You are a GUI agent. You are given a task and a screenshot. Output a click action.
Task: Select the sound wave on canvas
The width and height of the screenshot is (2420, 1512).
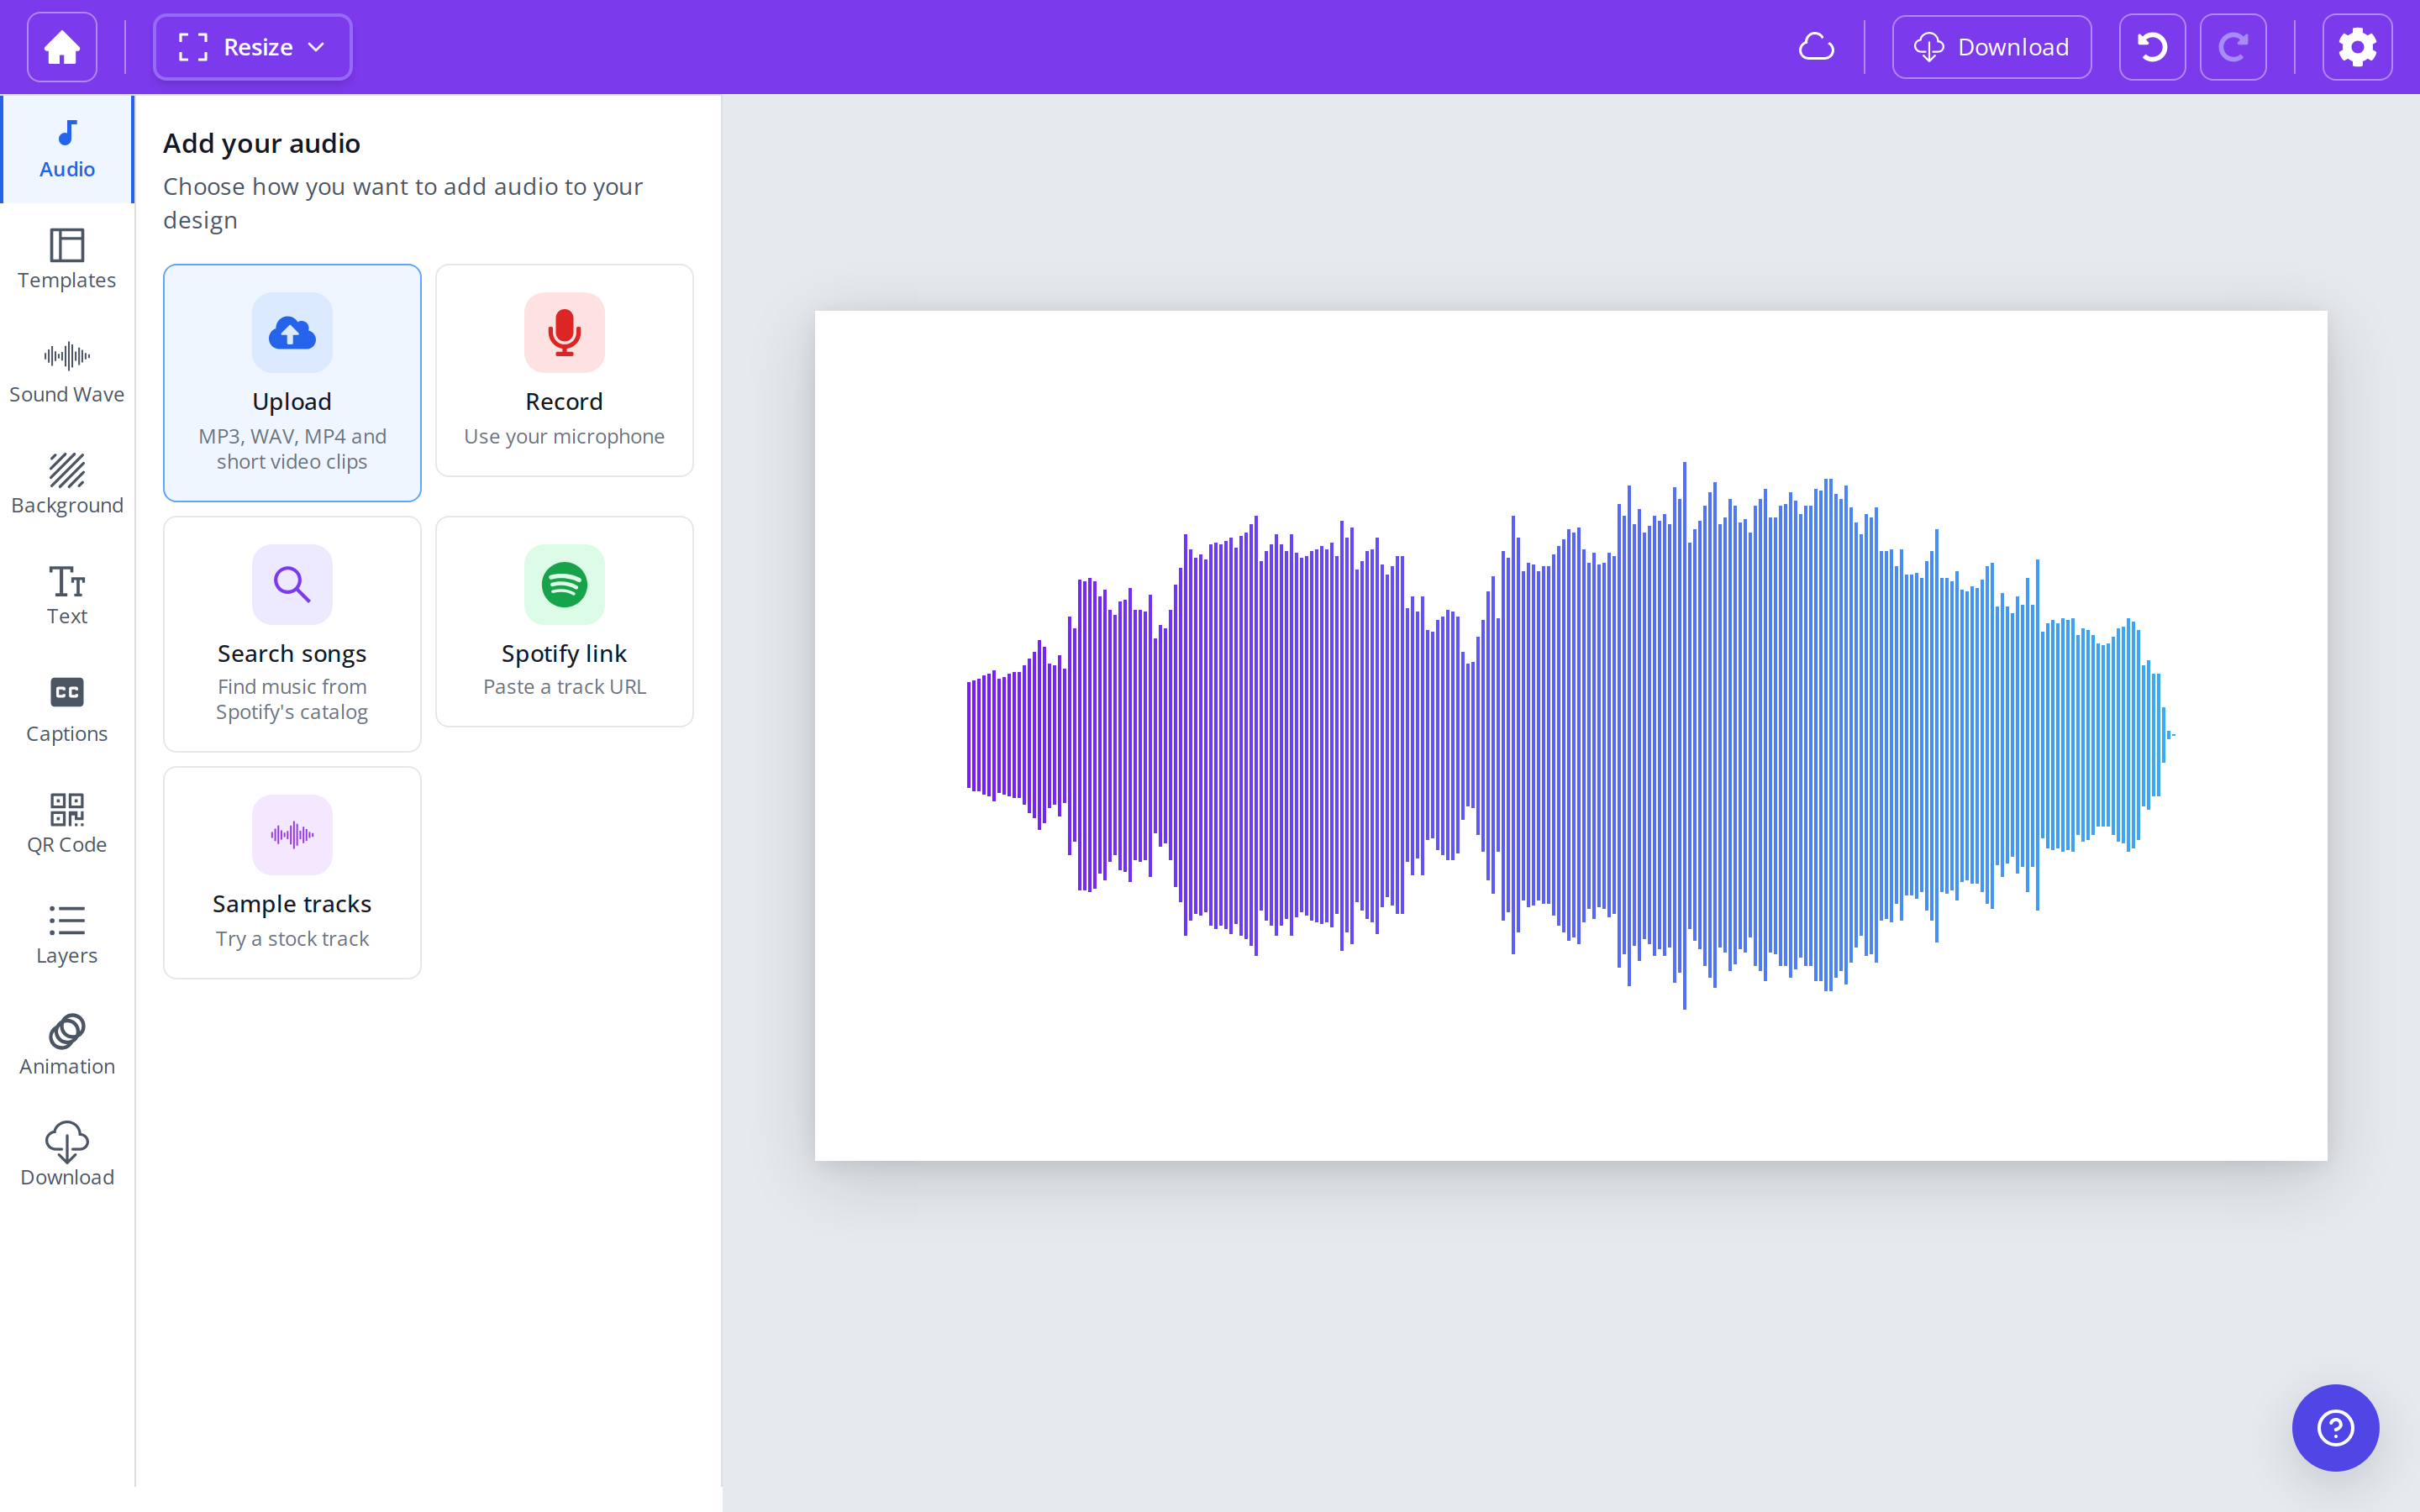pos(1570,735)
